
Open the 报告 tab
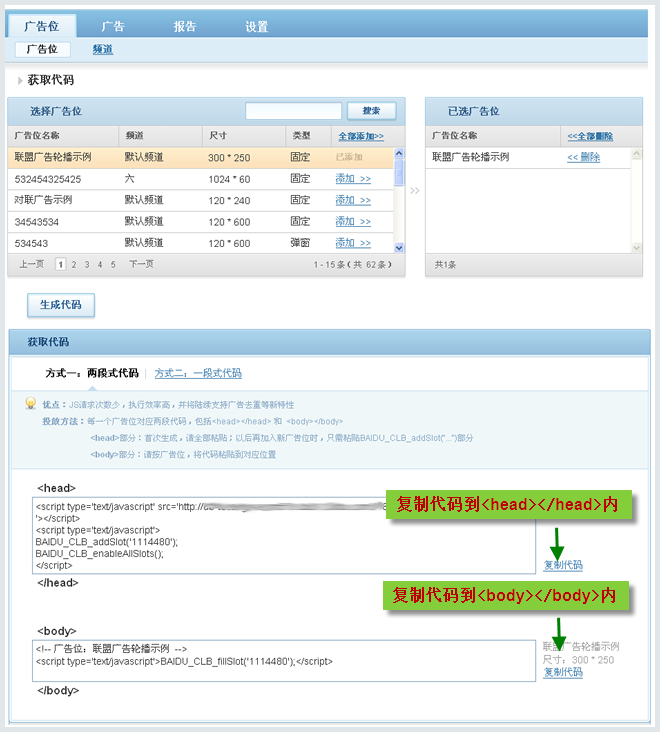[x=185, y=27]
